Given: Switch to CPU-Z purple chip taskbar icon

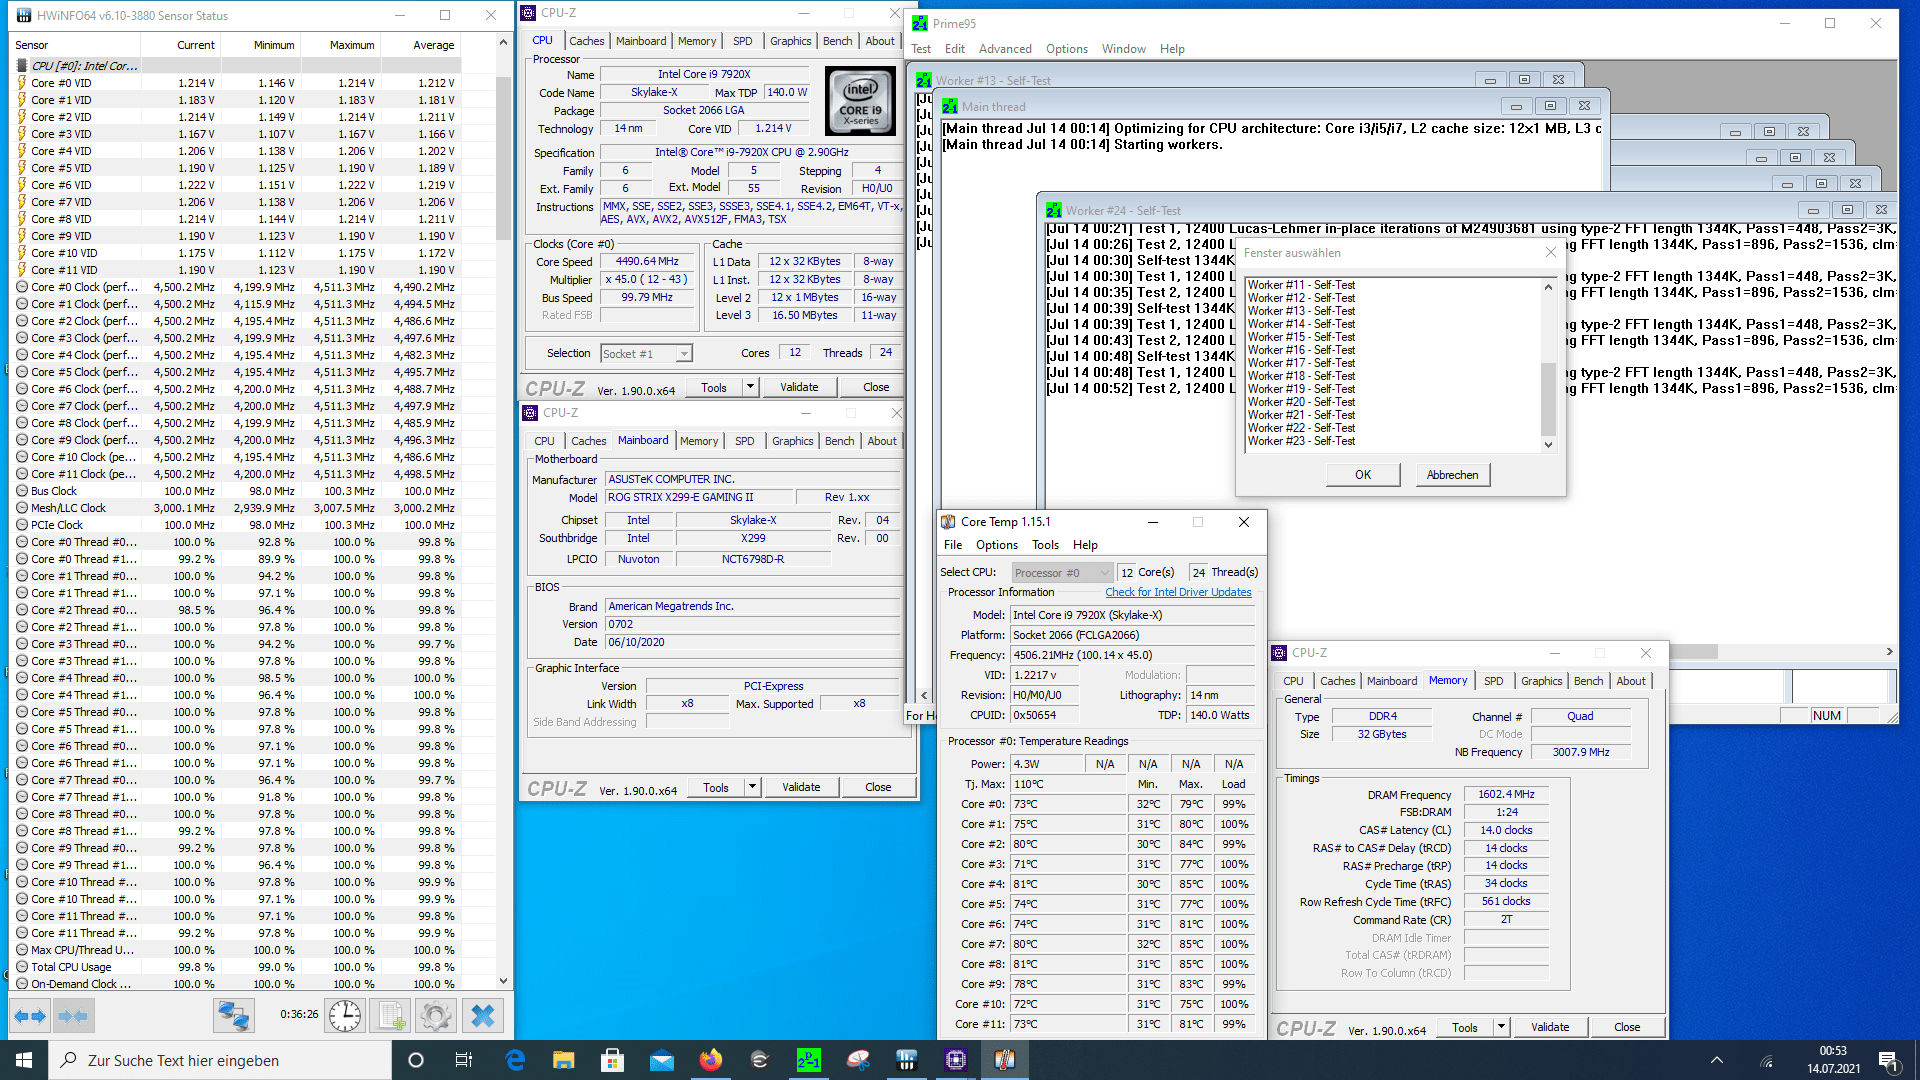Looking at the screenshot, I should click(x=956, y=1060).
